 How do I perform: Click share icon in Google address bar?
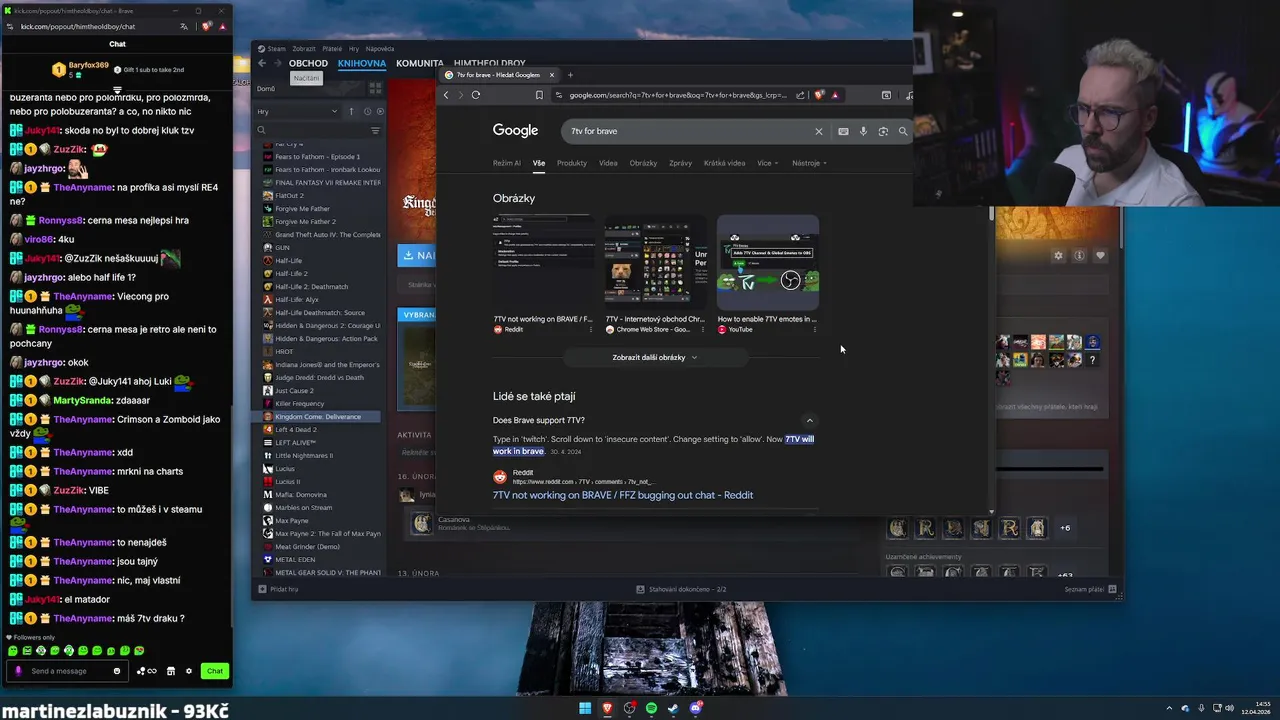800,95
